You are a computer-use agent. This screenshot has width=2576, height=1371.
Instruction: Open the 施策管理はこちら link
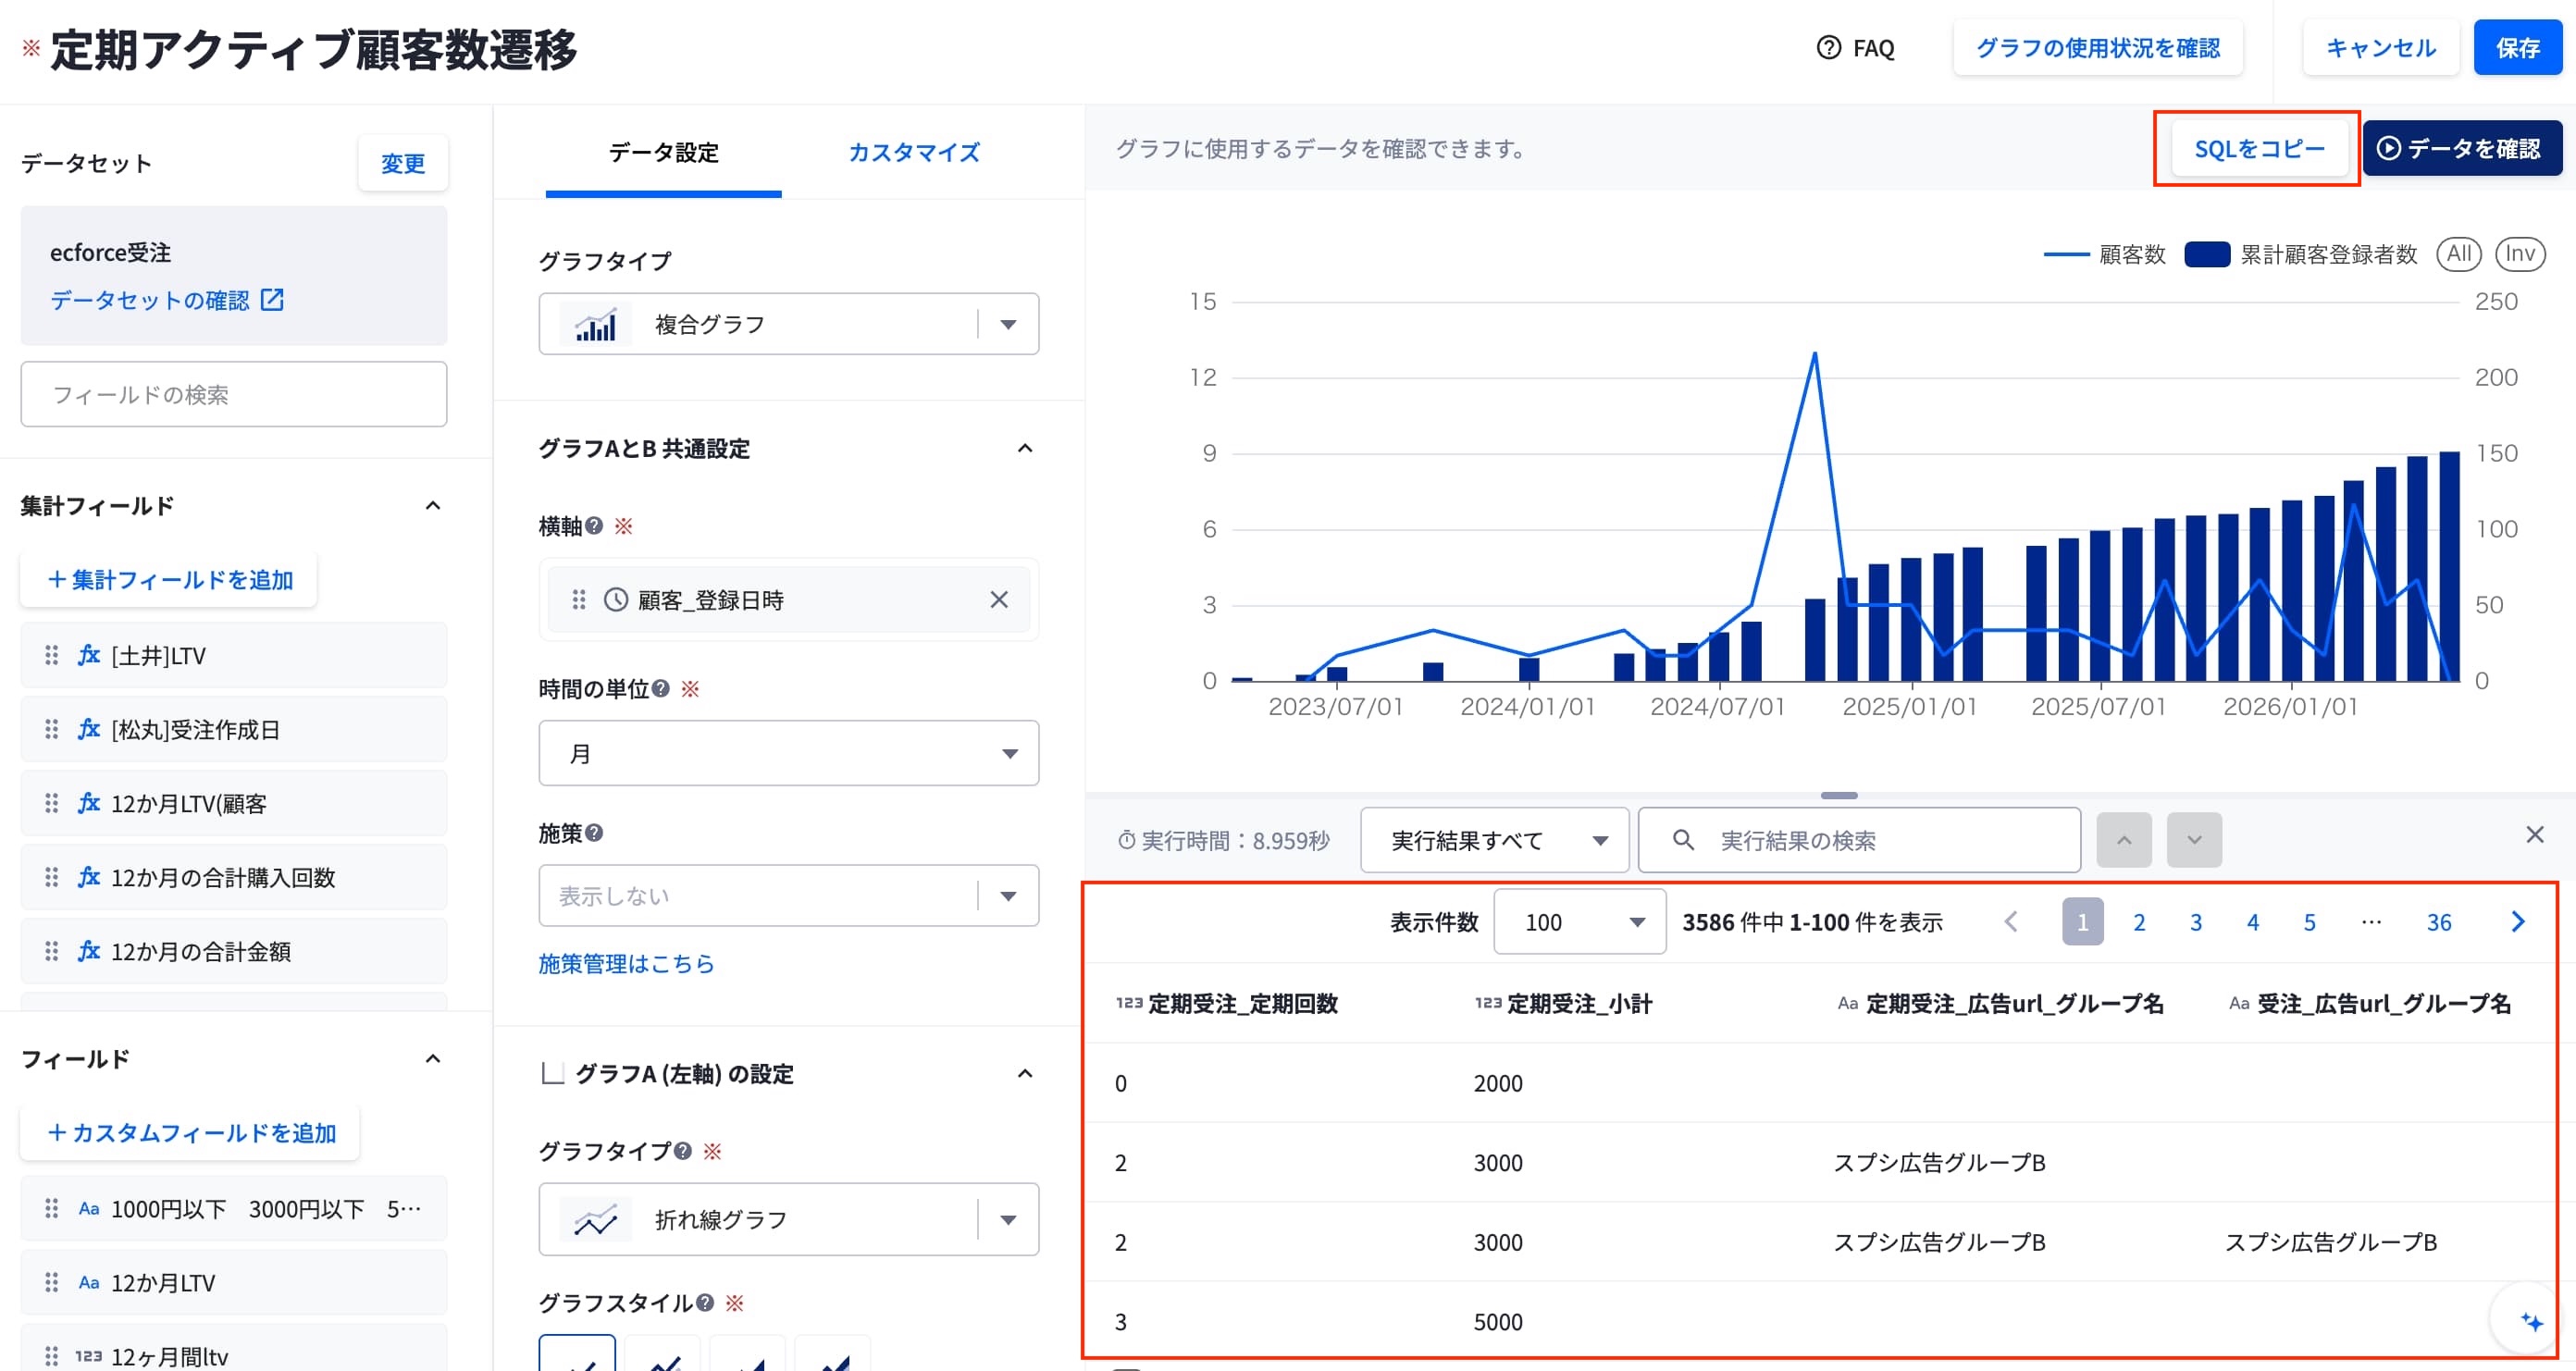[626, 964]
